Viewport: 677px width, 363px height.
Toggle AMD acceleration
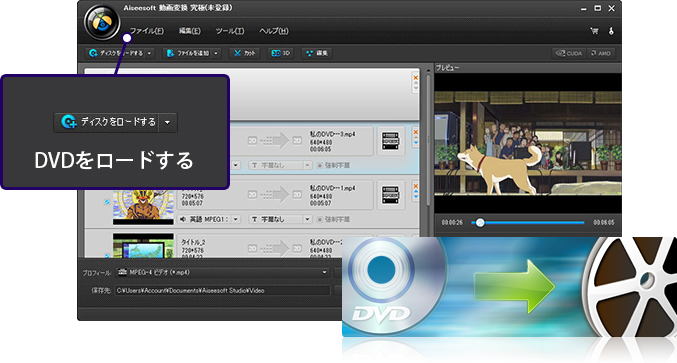click(x=601, y=54)
